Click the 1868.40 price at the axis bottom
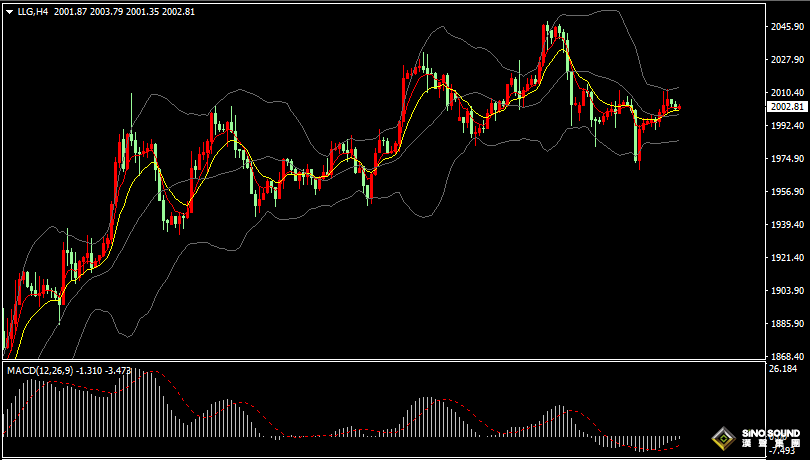Screen dimensions: 810x460 [787, 356]
